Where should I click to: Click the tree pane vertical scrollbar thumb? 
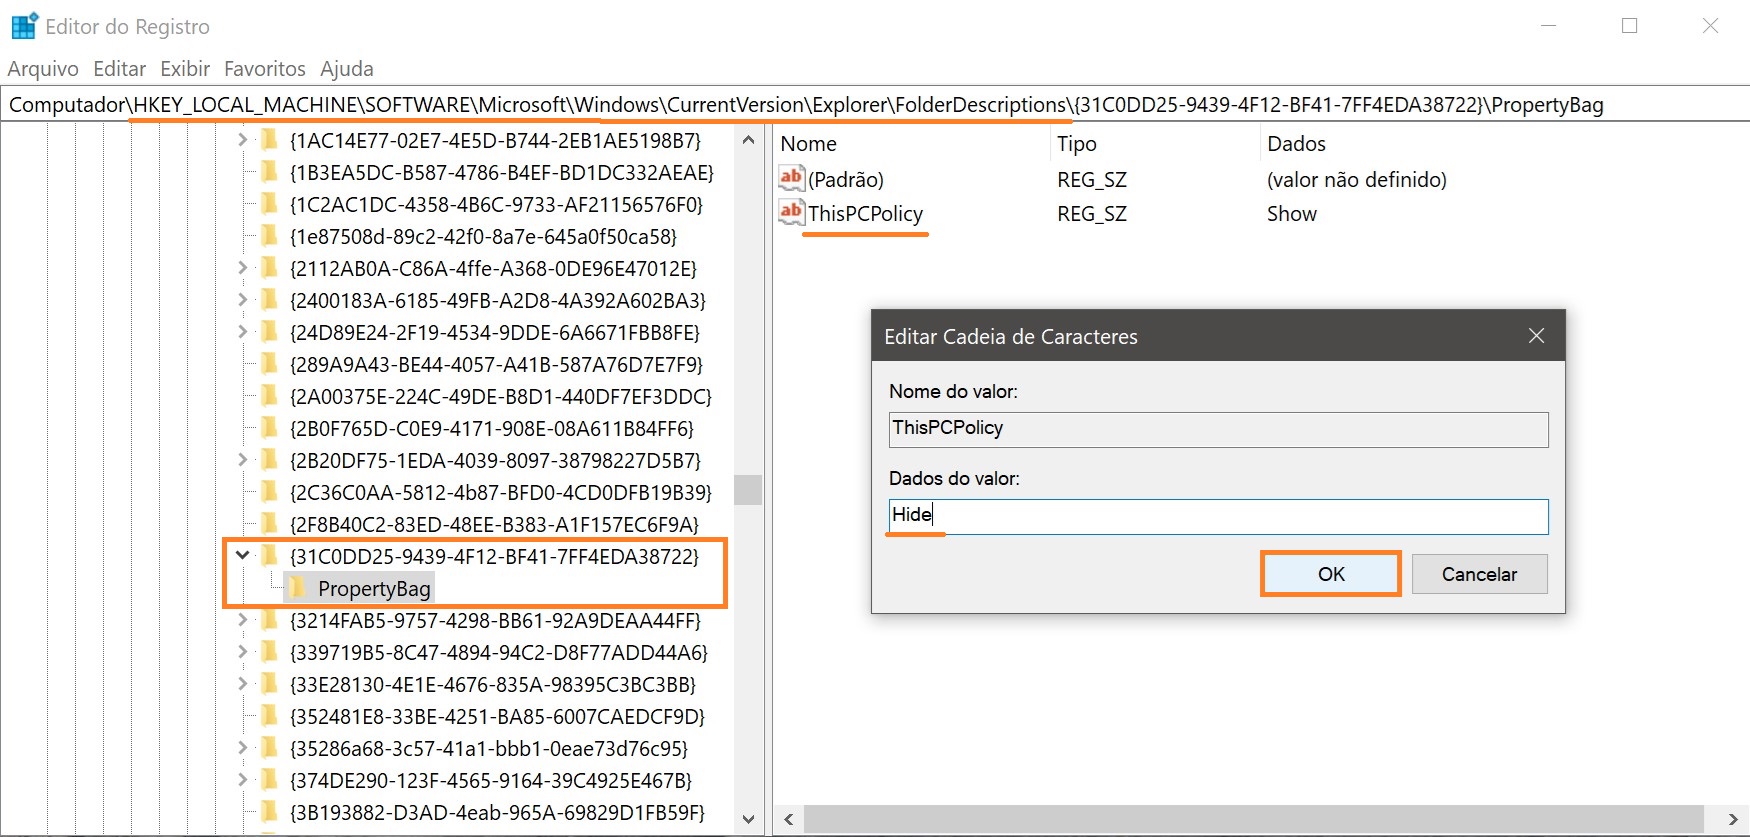click(x=748, y=490)
